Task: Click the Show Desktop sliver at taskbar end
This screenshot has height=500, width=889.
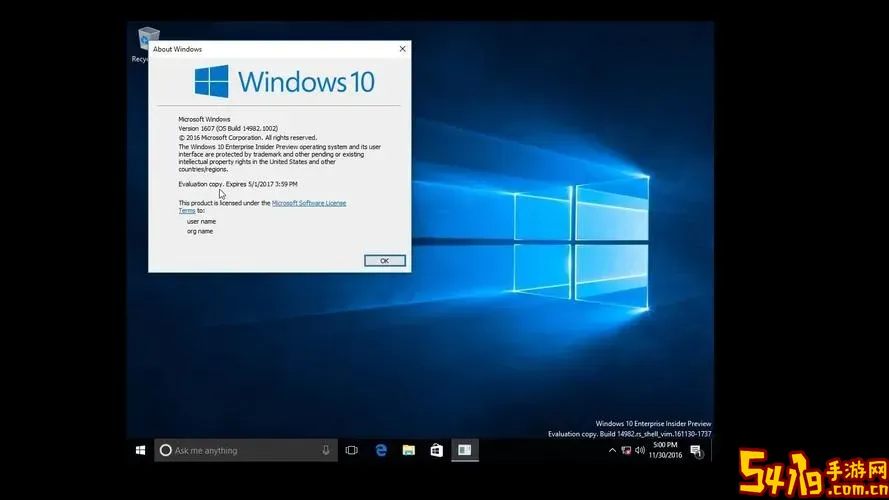Action: click(712, 450)
